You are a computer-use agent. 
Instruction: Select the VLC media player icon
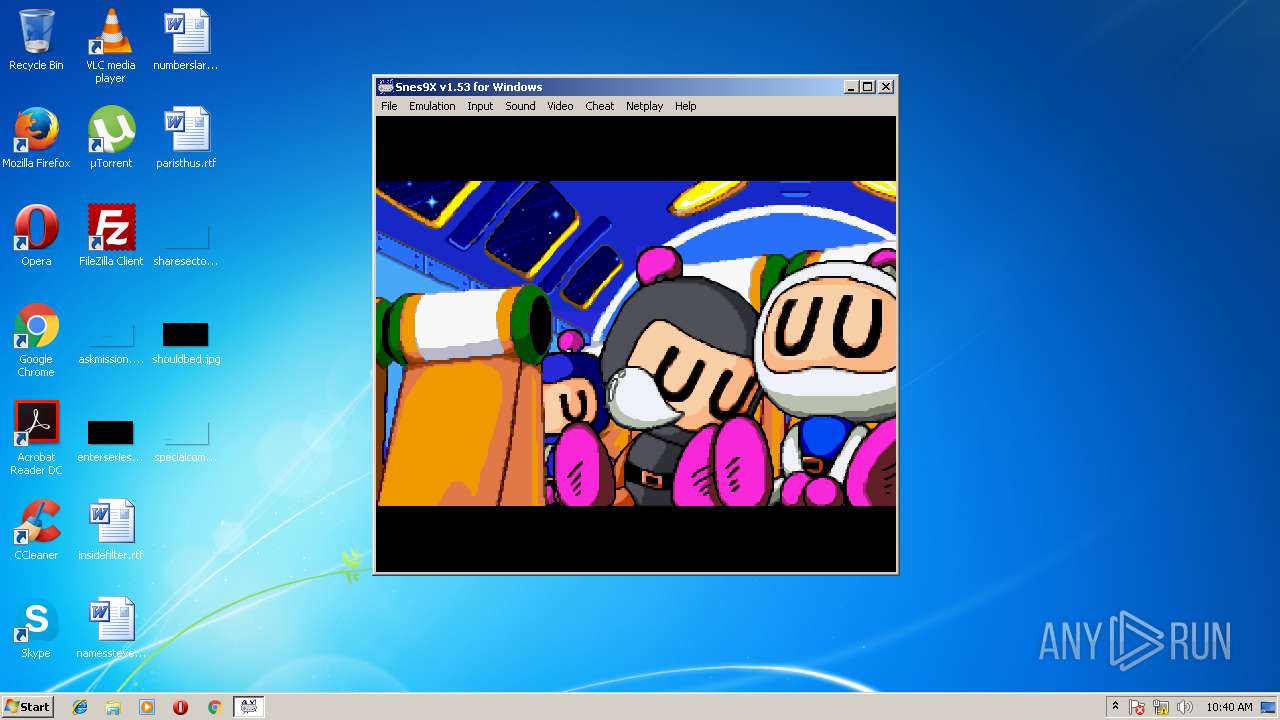tap(110, 46)
